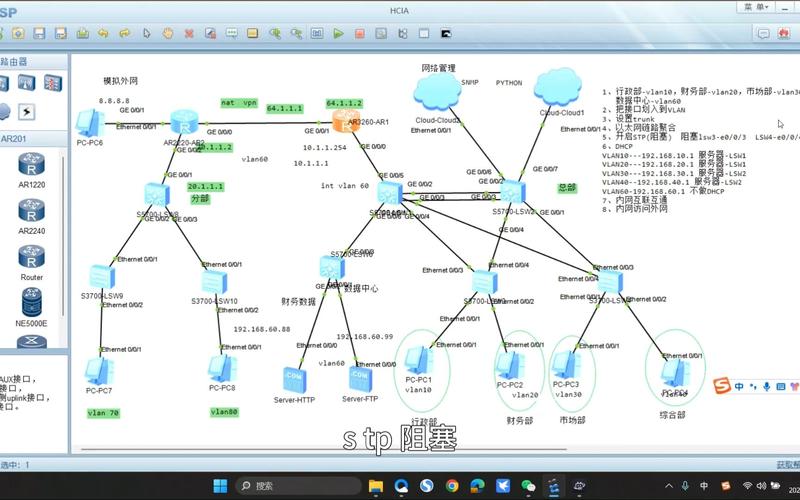
Task: Click the Save As toolbar icon
Action: click(x=61, y=34)
